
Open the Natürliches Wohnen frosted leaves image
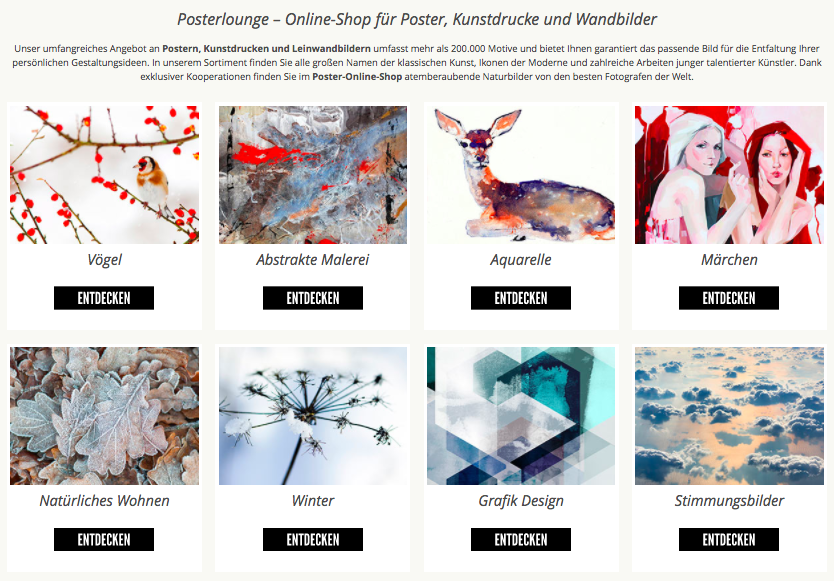(104, 416)
